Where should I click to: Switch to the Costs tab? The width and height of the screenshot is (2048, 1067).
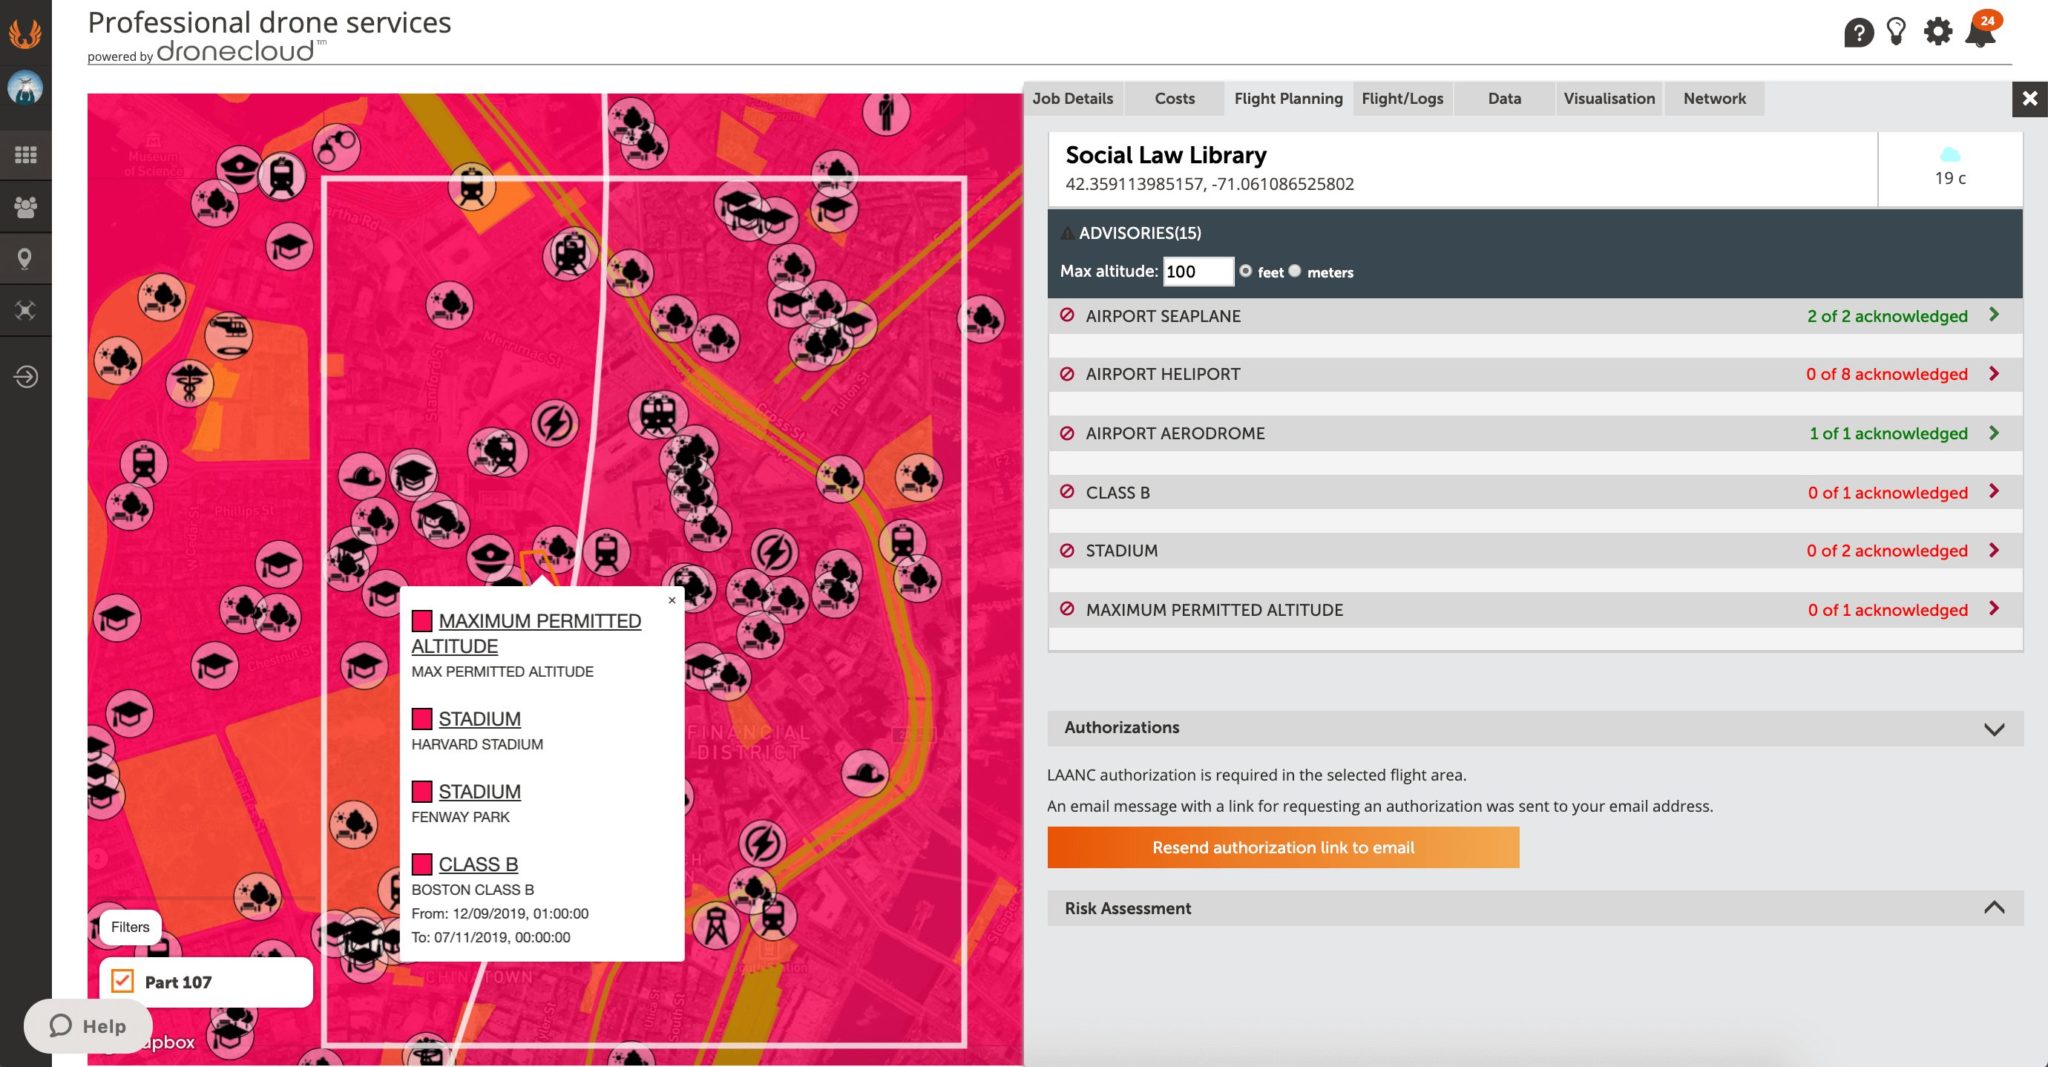[1174, 99]
